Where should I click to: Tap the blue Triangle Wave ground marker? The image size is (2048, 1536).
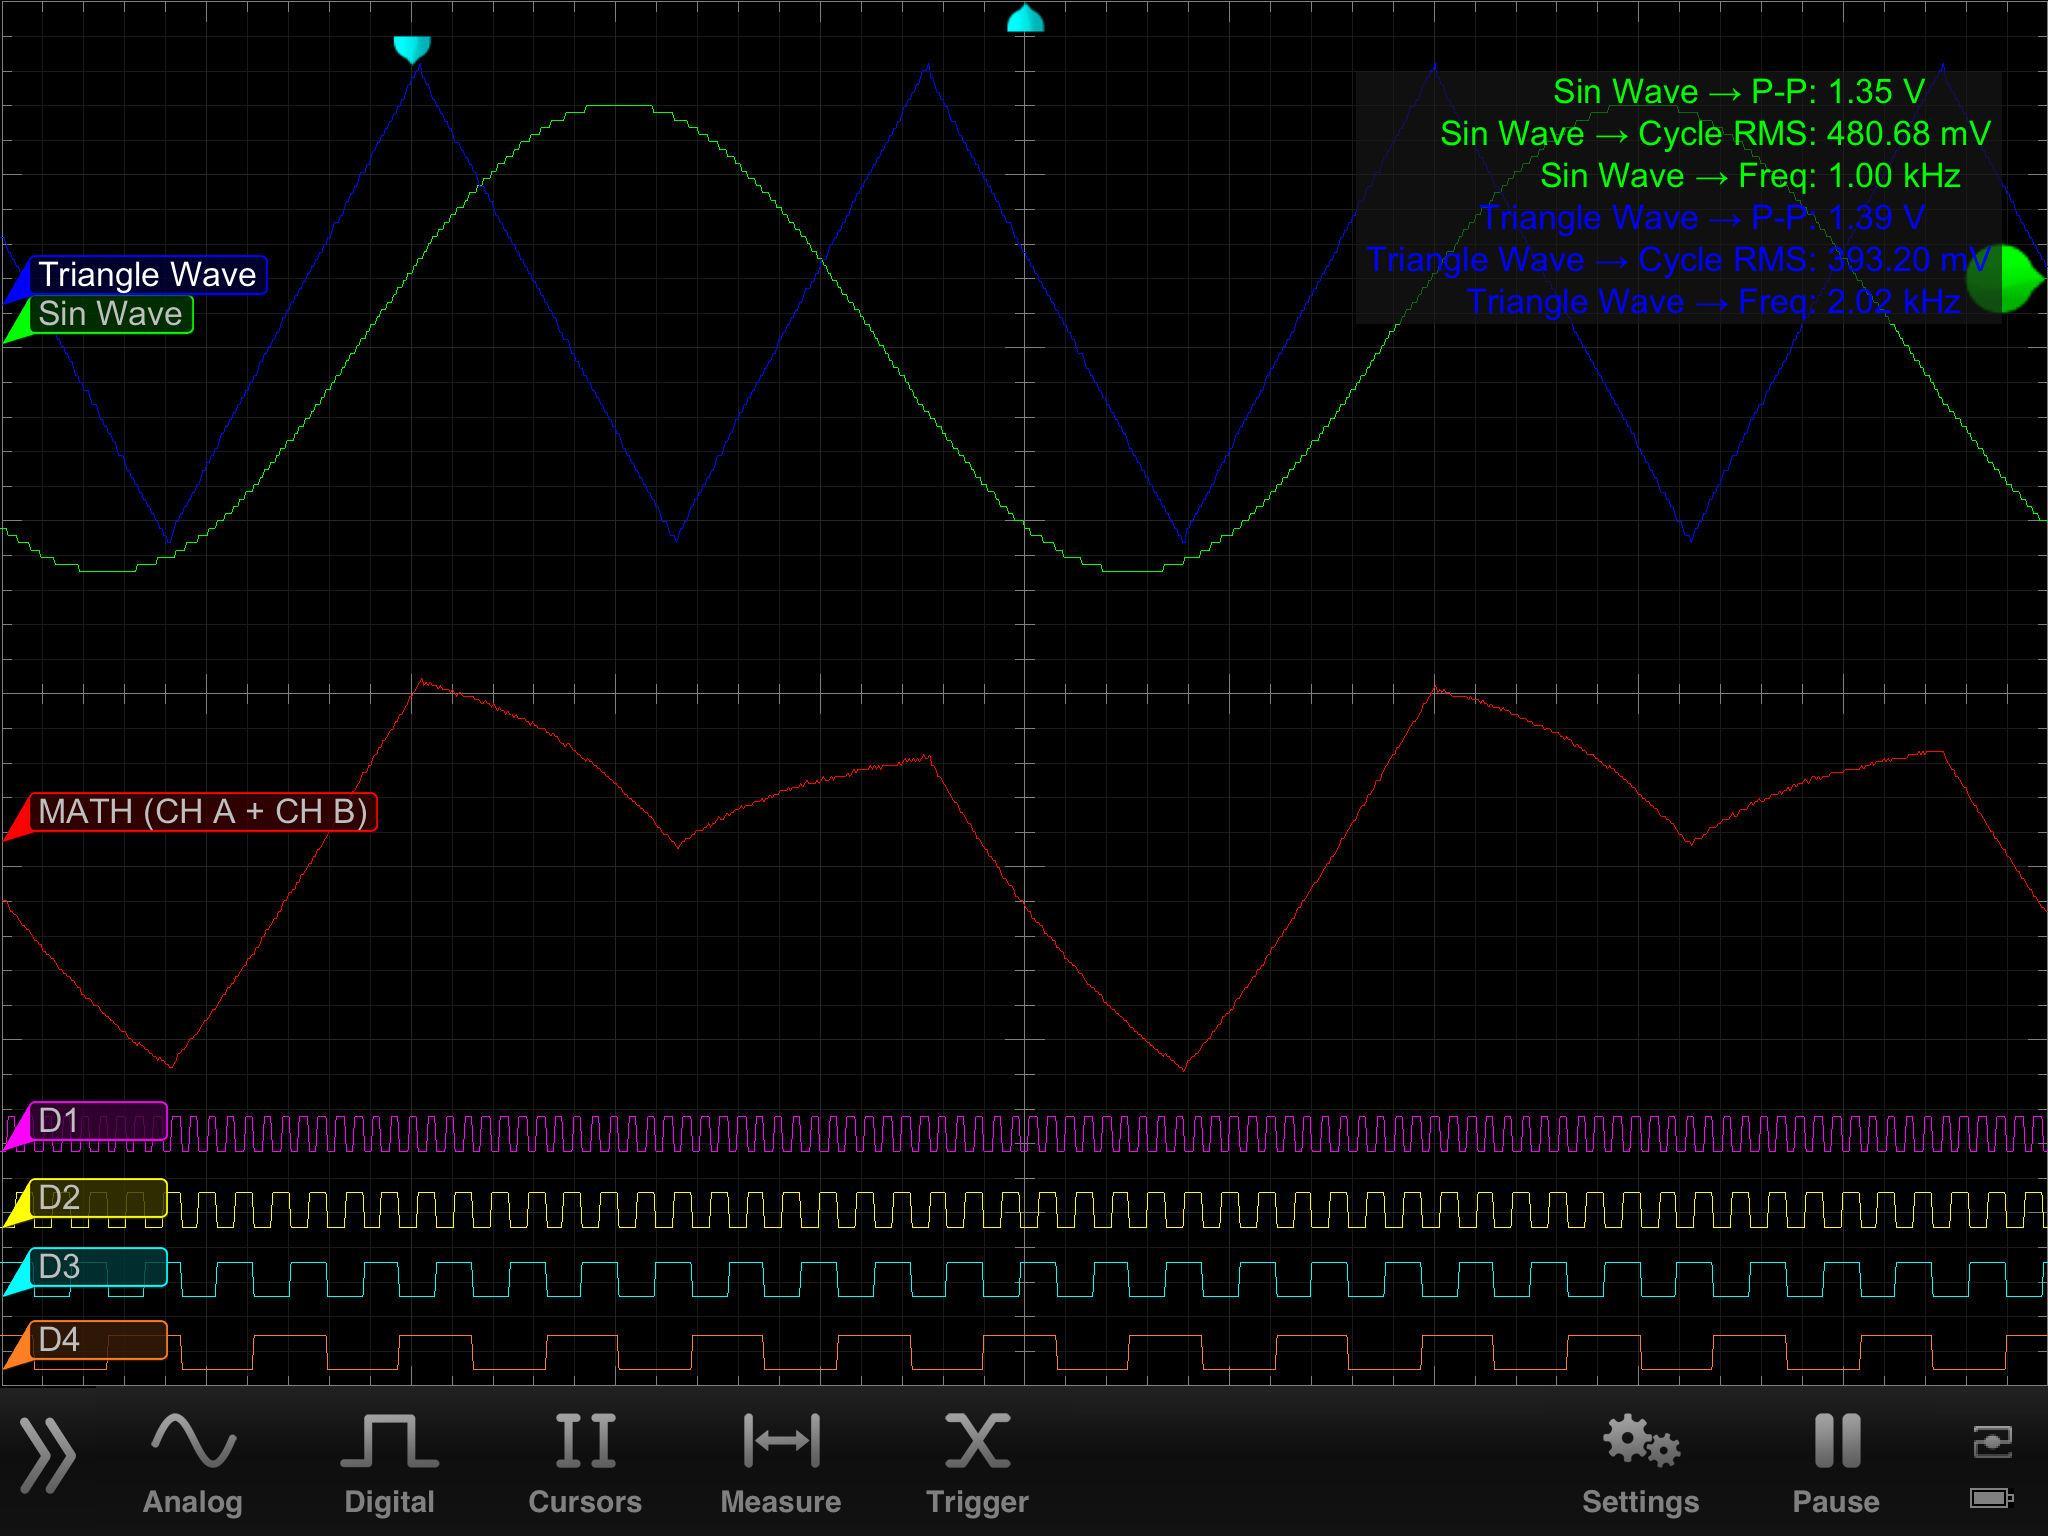pos(16,285)
